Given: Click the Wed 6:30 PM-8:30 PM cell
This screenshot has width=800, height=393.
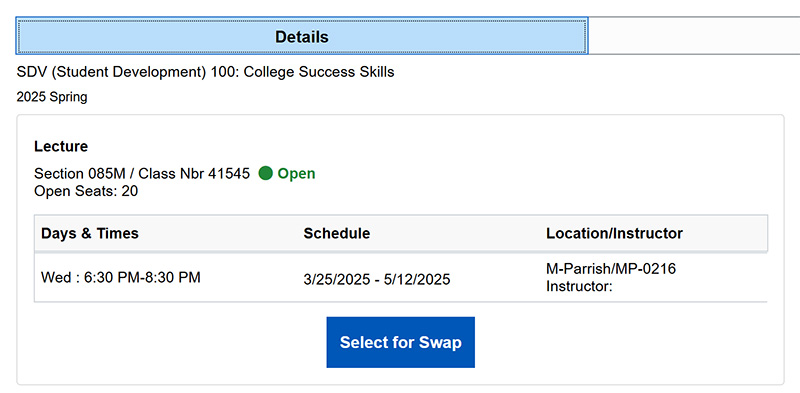Looking at the screenshot, I should (x=120, y=278).
